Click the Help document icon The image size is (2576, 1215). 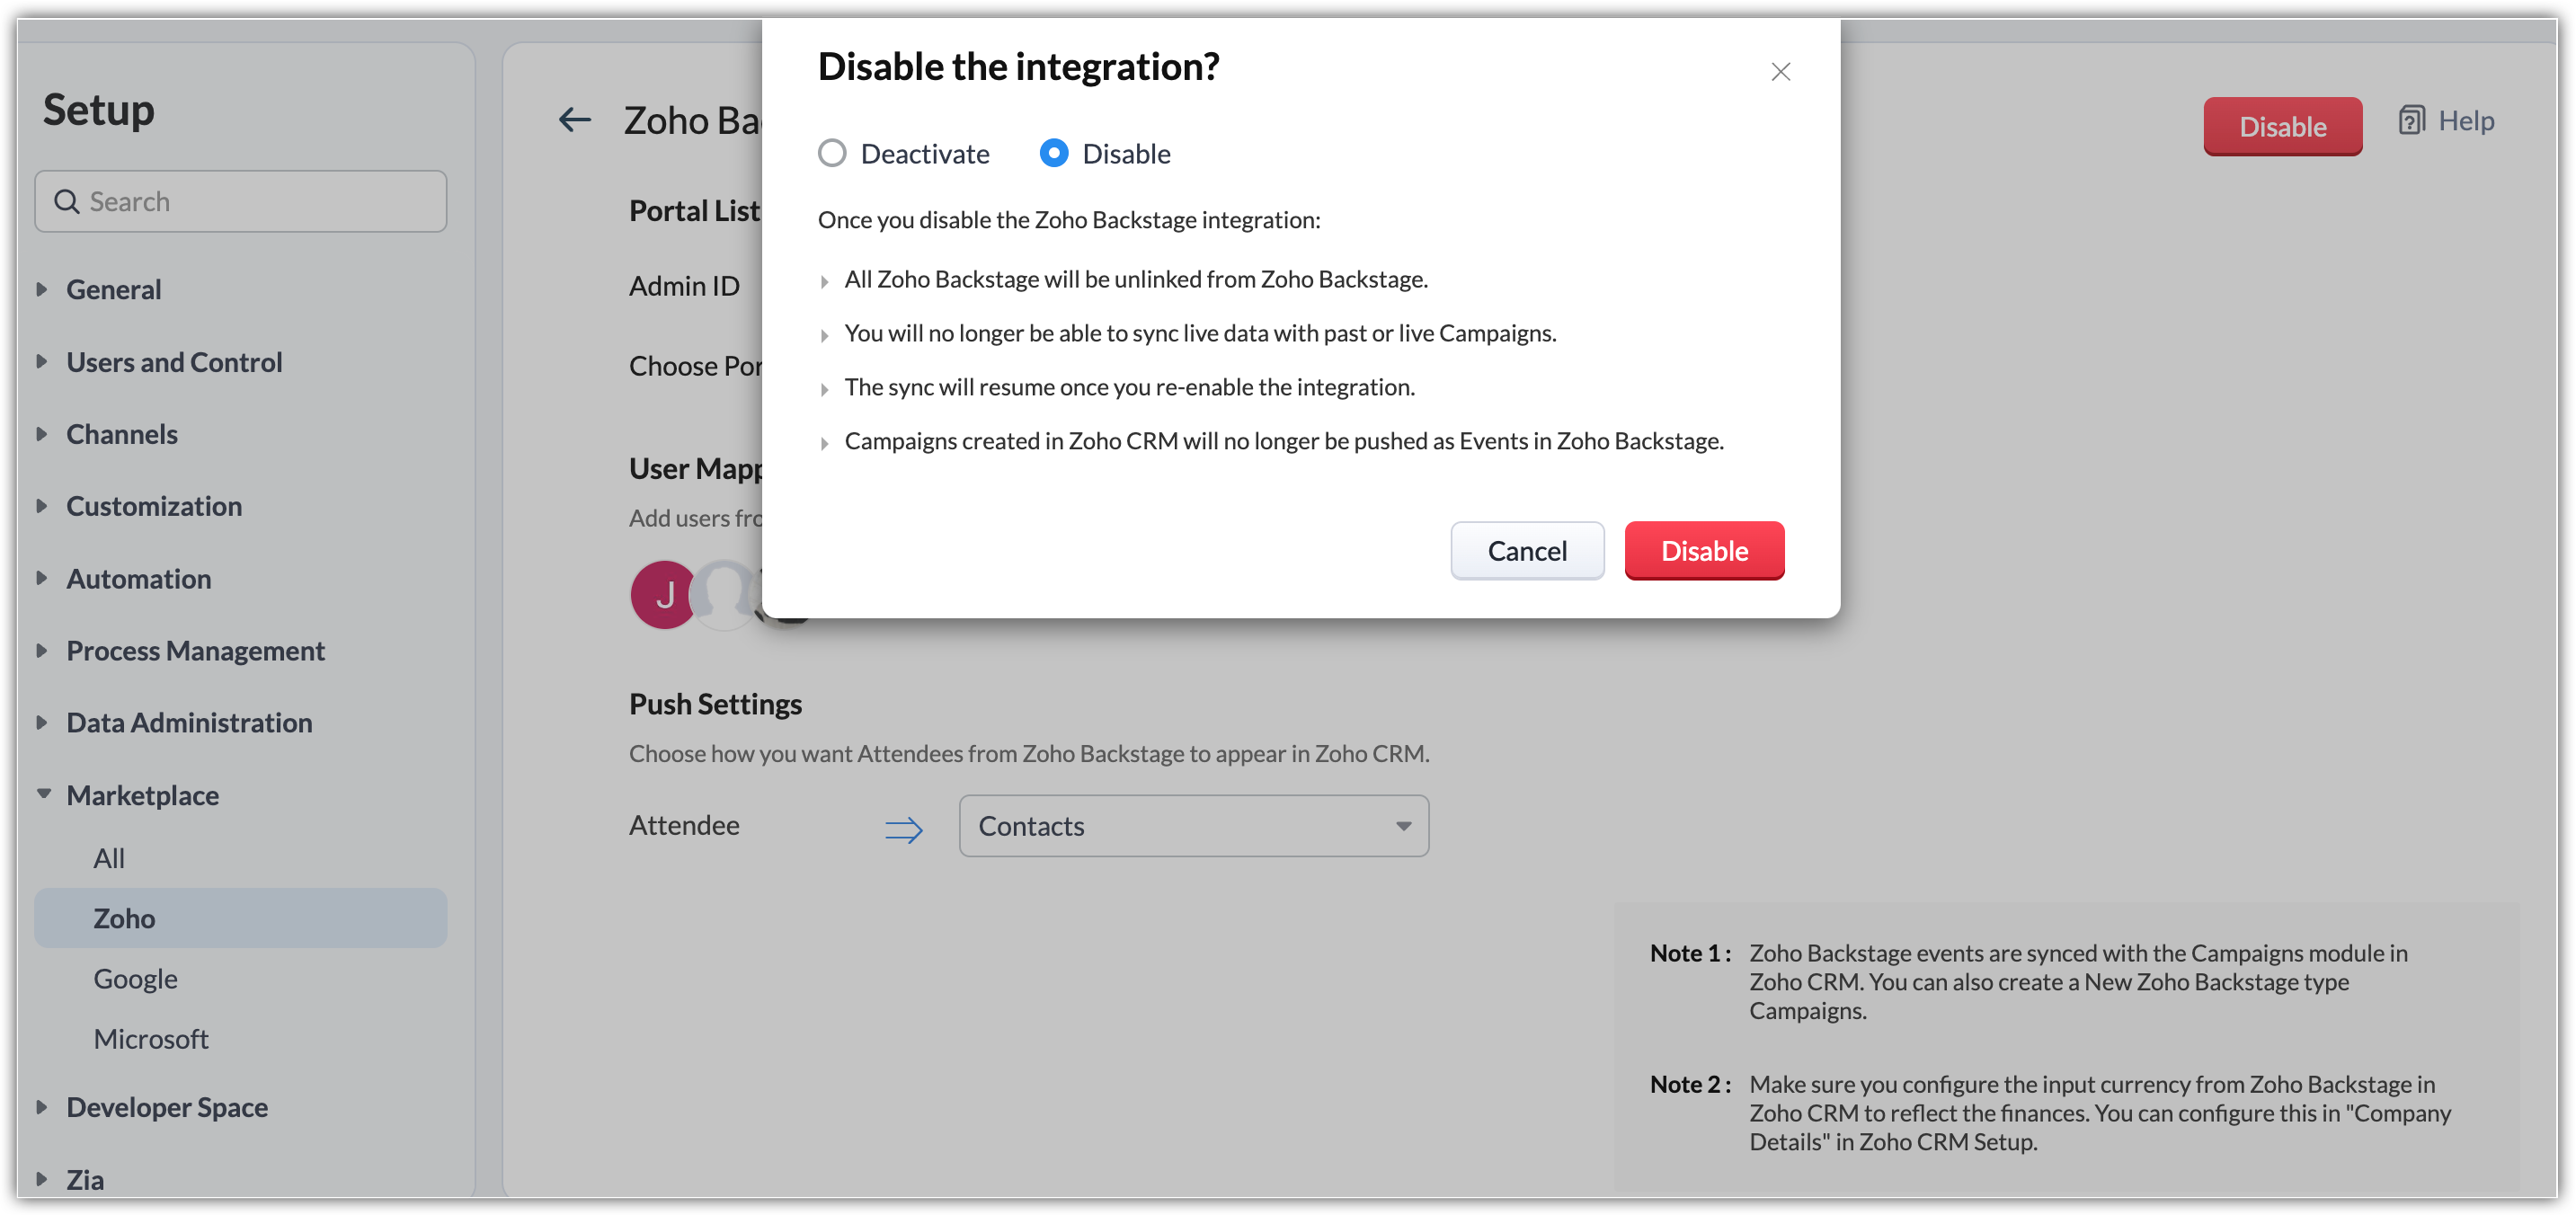[x=2411, y=121]
